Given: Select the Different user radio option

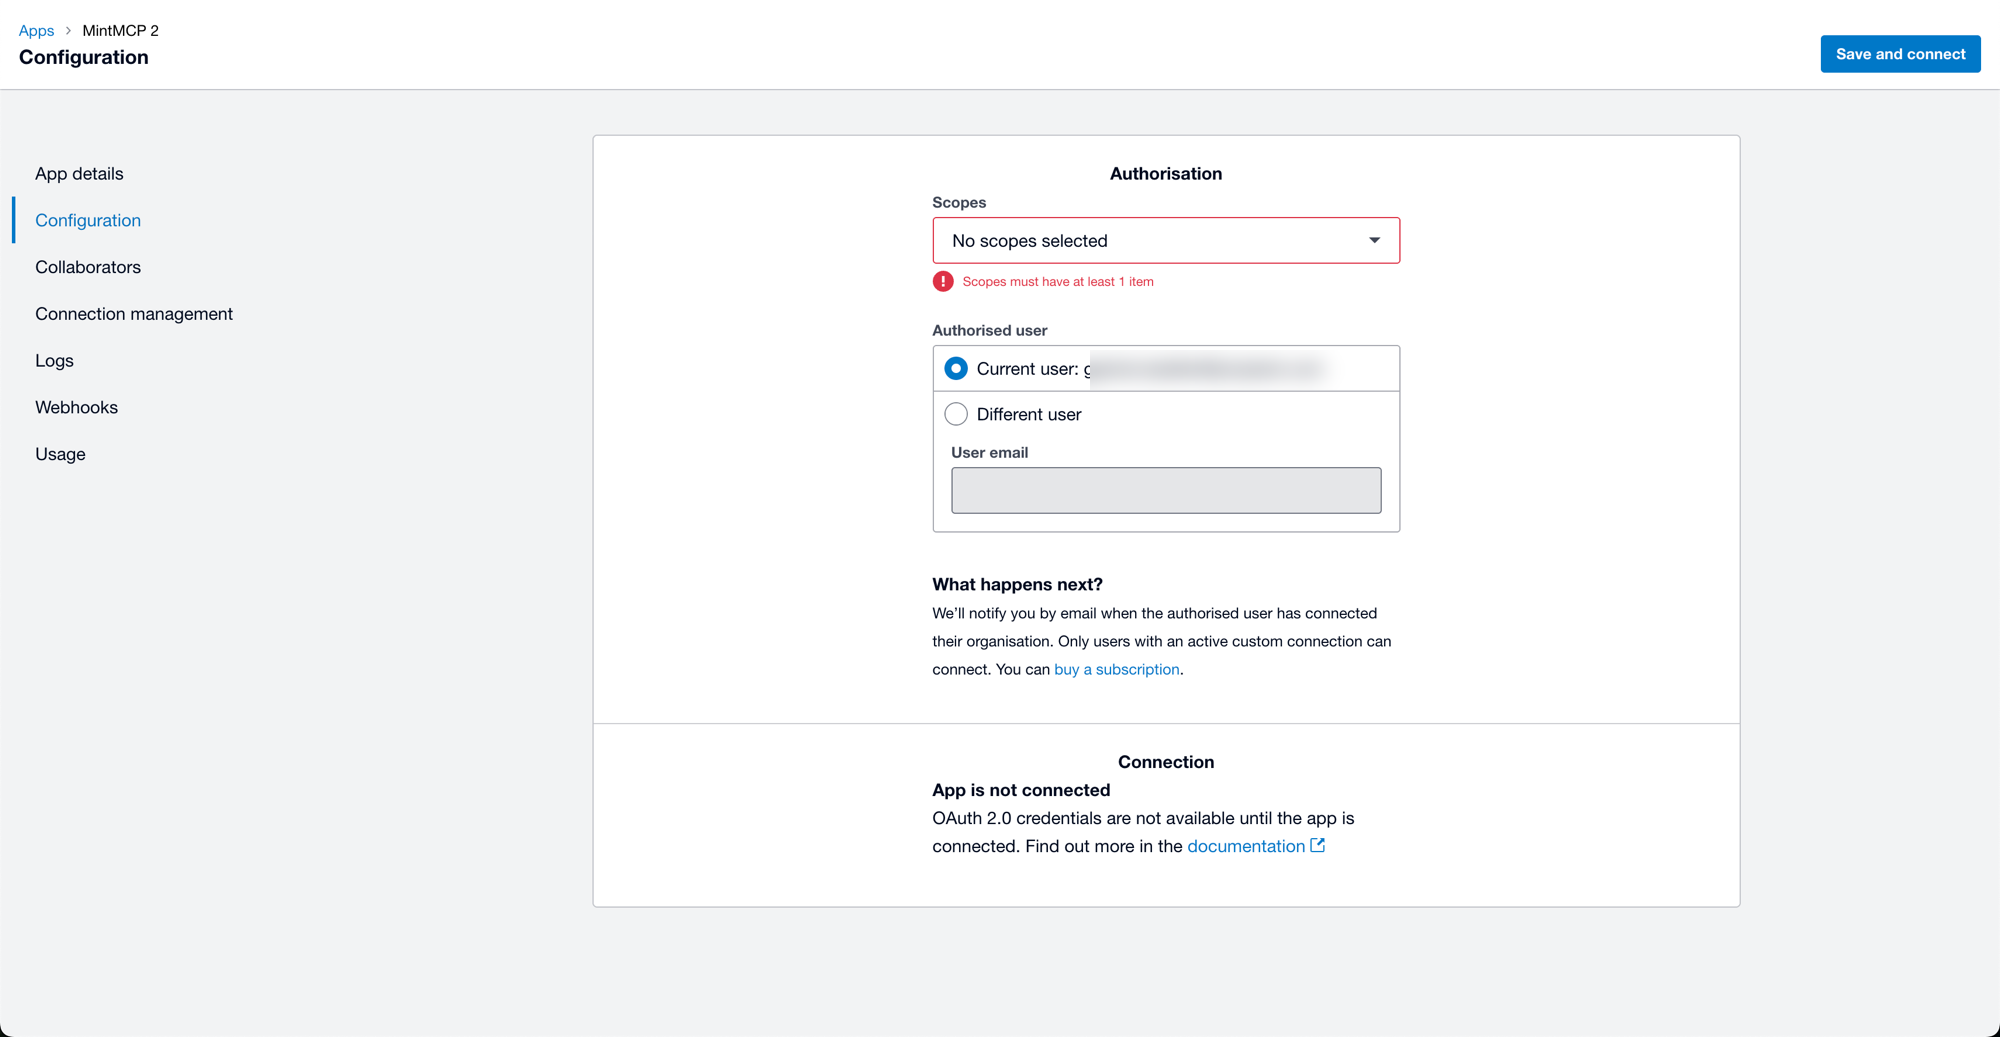Looking at the screenshot, I should point(956,414).
